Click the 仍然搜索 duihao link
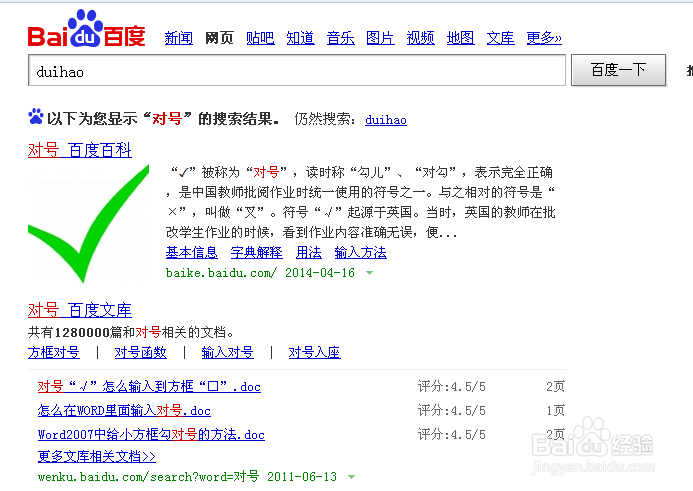 (386, 120)
